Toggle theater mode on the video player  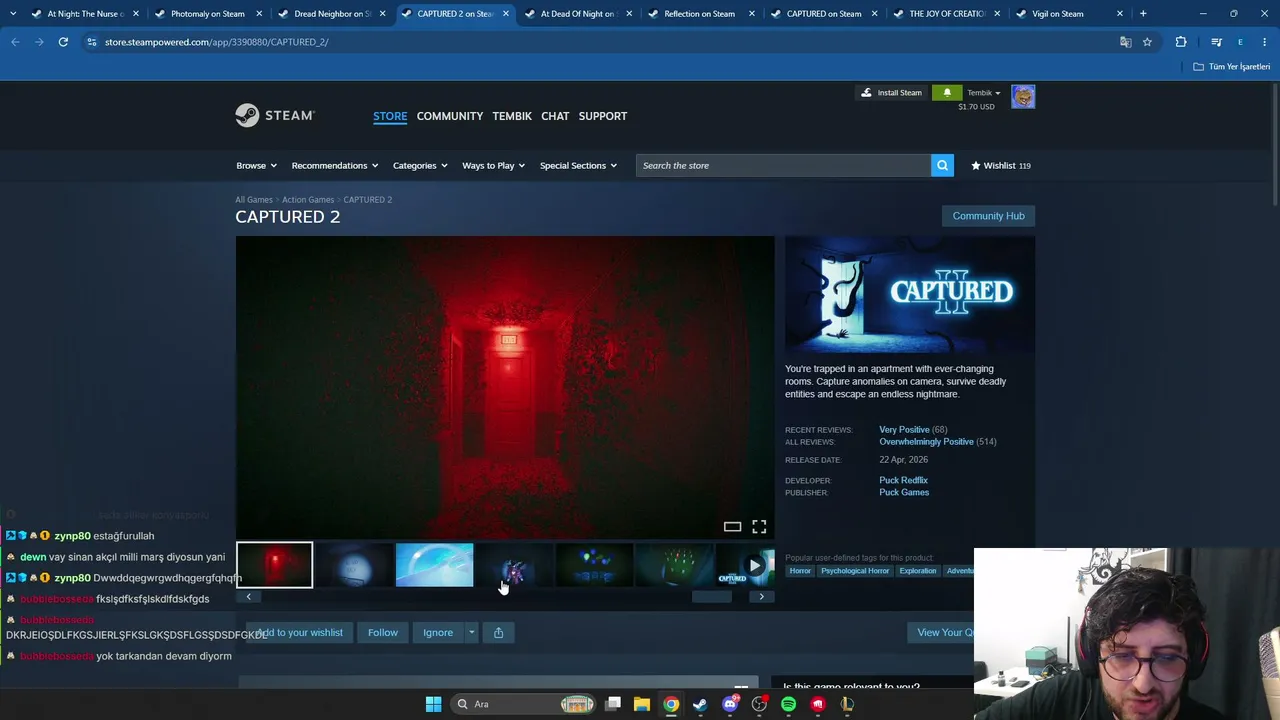click(732, 527)
